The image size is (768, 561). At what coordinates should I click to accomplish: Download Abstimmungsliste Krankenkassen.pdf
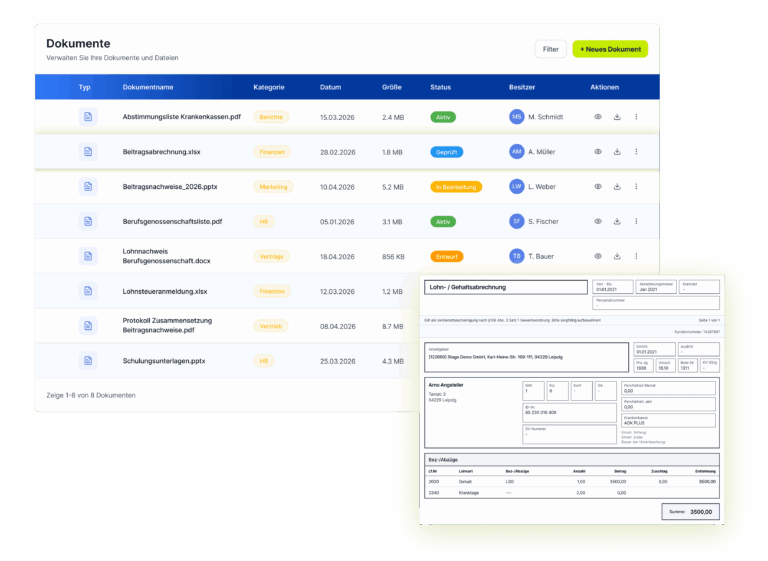[617, 117]
